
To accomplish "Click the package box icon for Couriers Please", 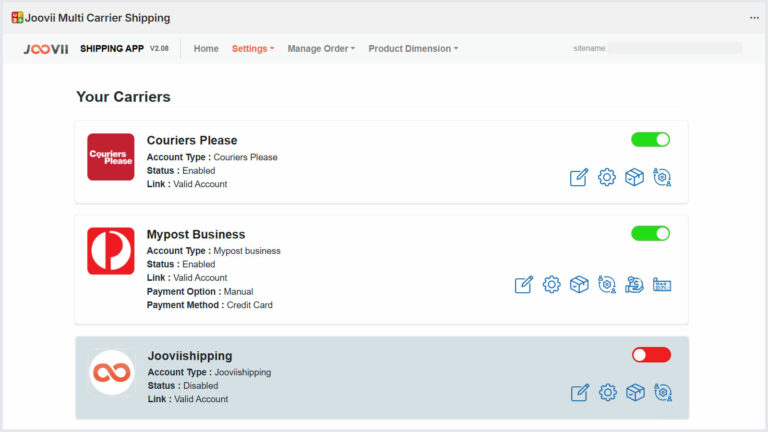I will click(x=634, y=177).
